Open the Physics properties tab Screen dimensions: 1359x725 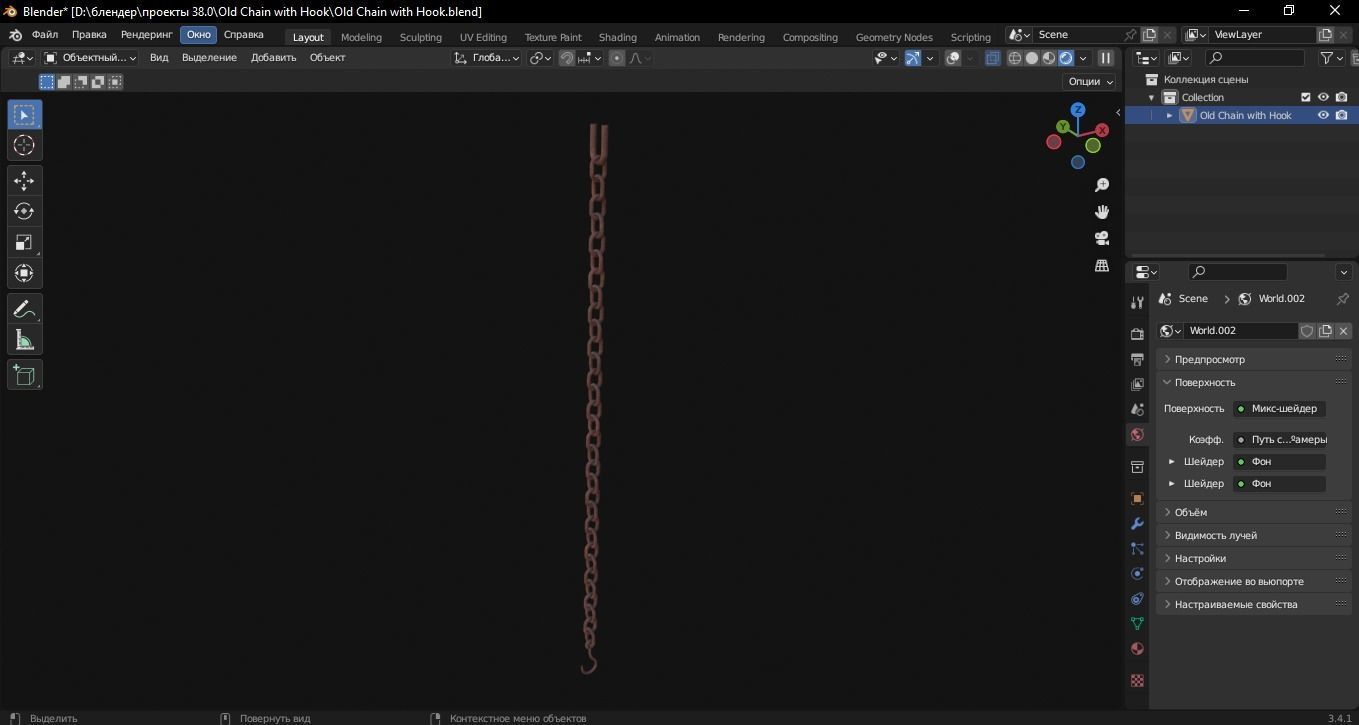pos(1137,574)
